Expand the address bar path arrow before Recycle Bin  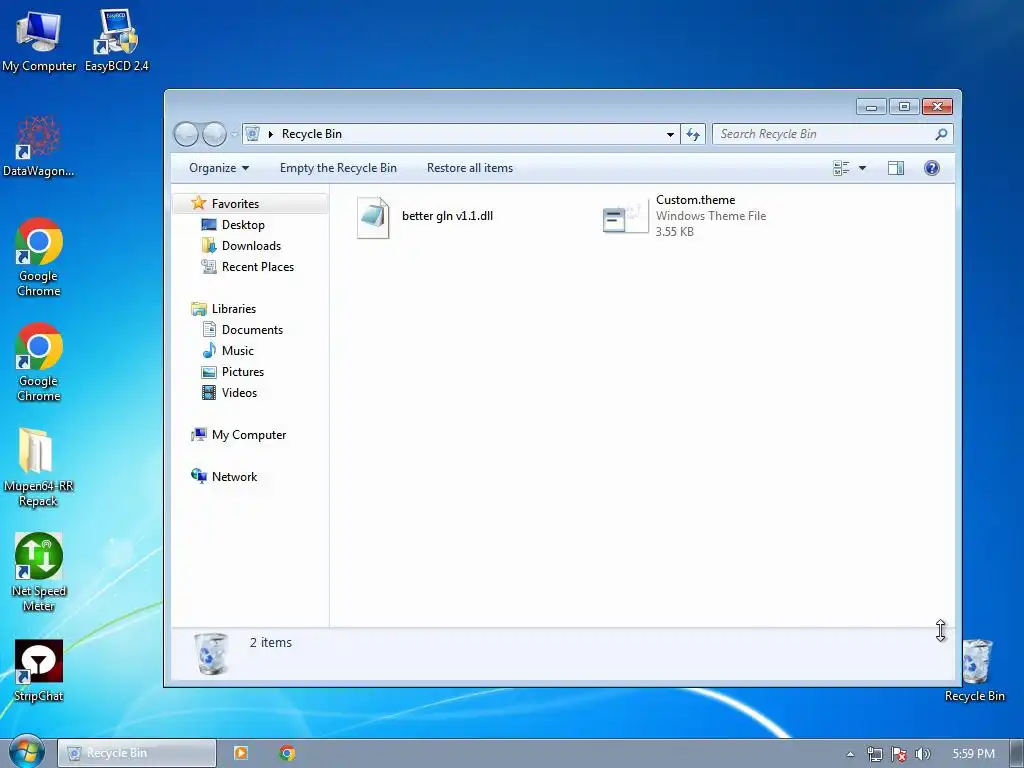[270, 134]
